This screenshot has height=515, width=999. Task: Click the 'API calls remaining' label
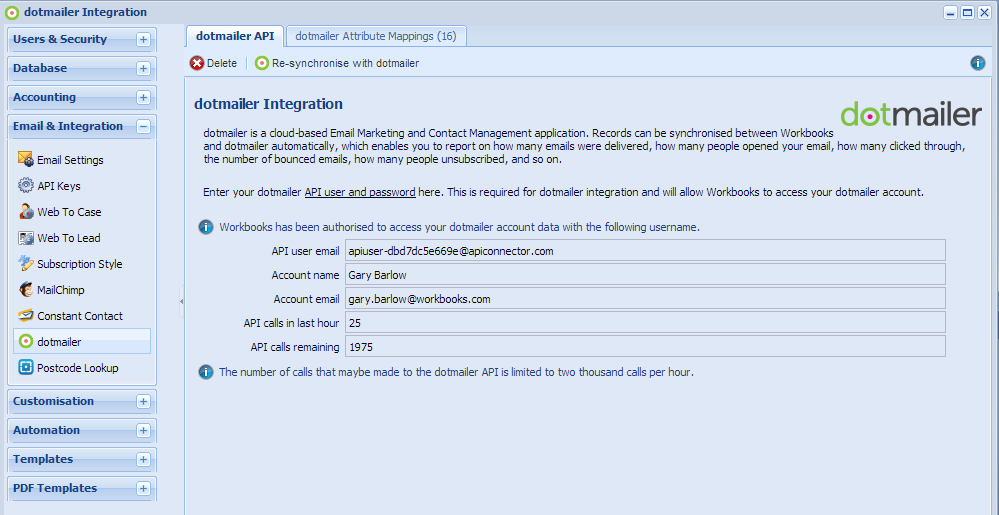294,347
